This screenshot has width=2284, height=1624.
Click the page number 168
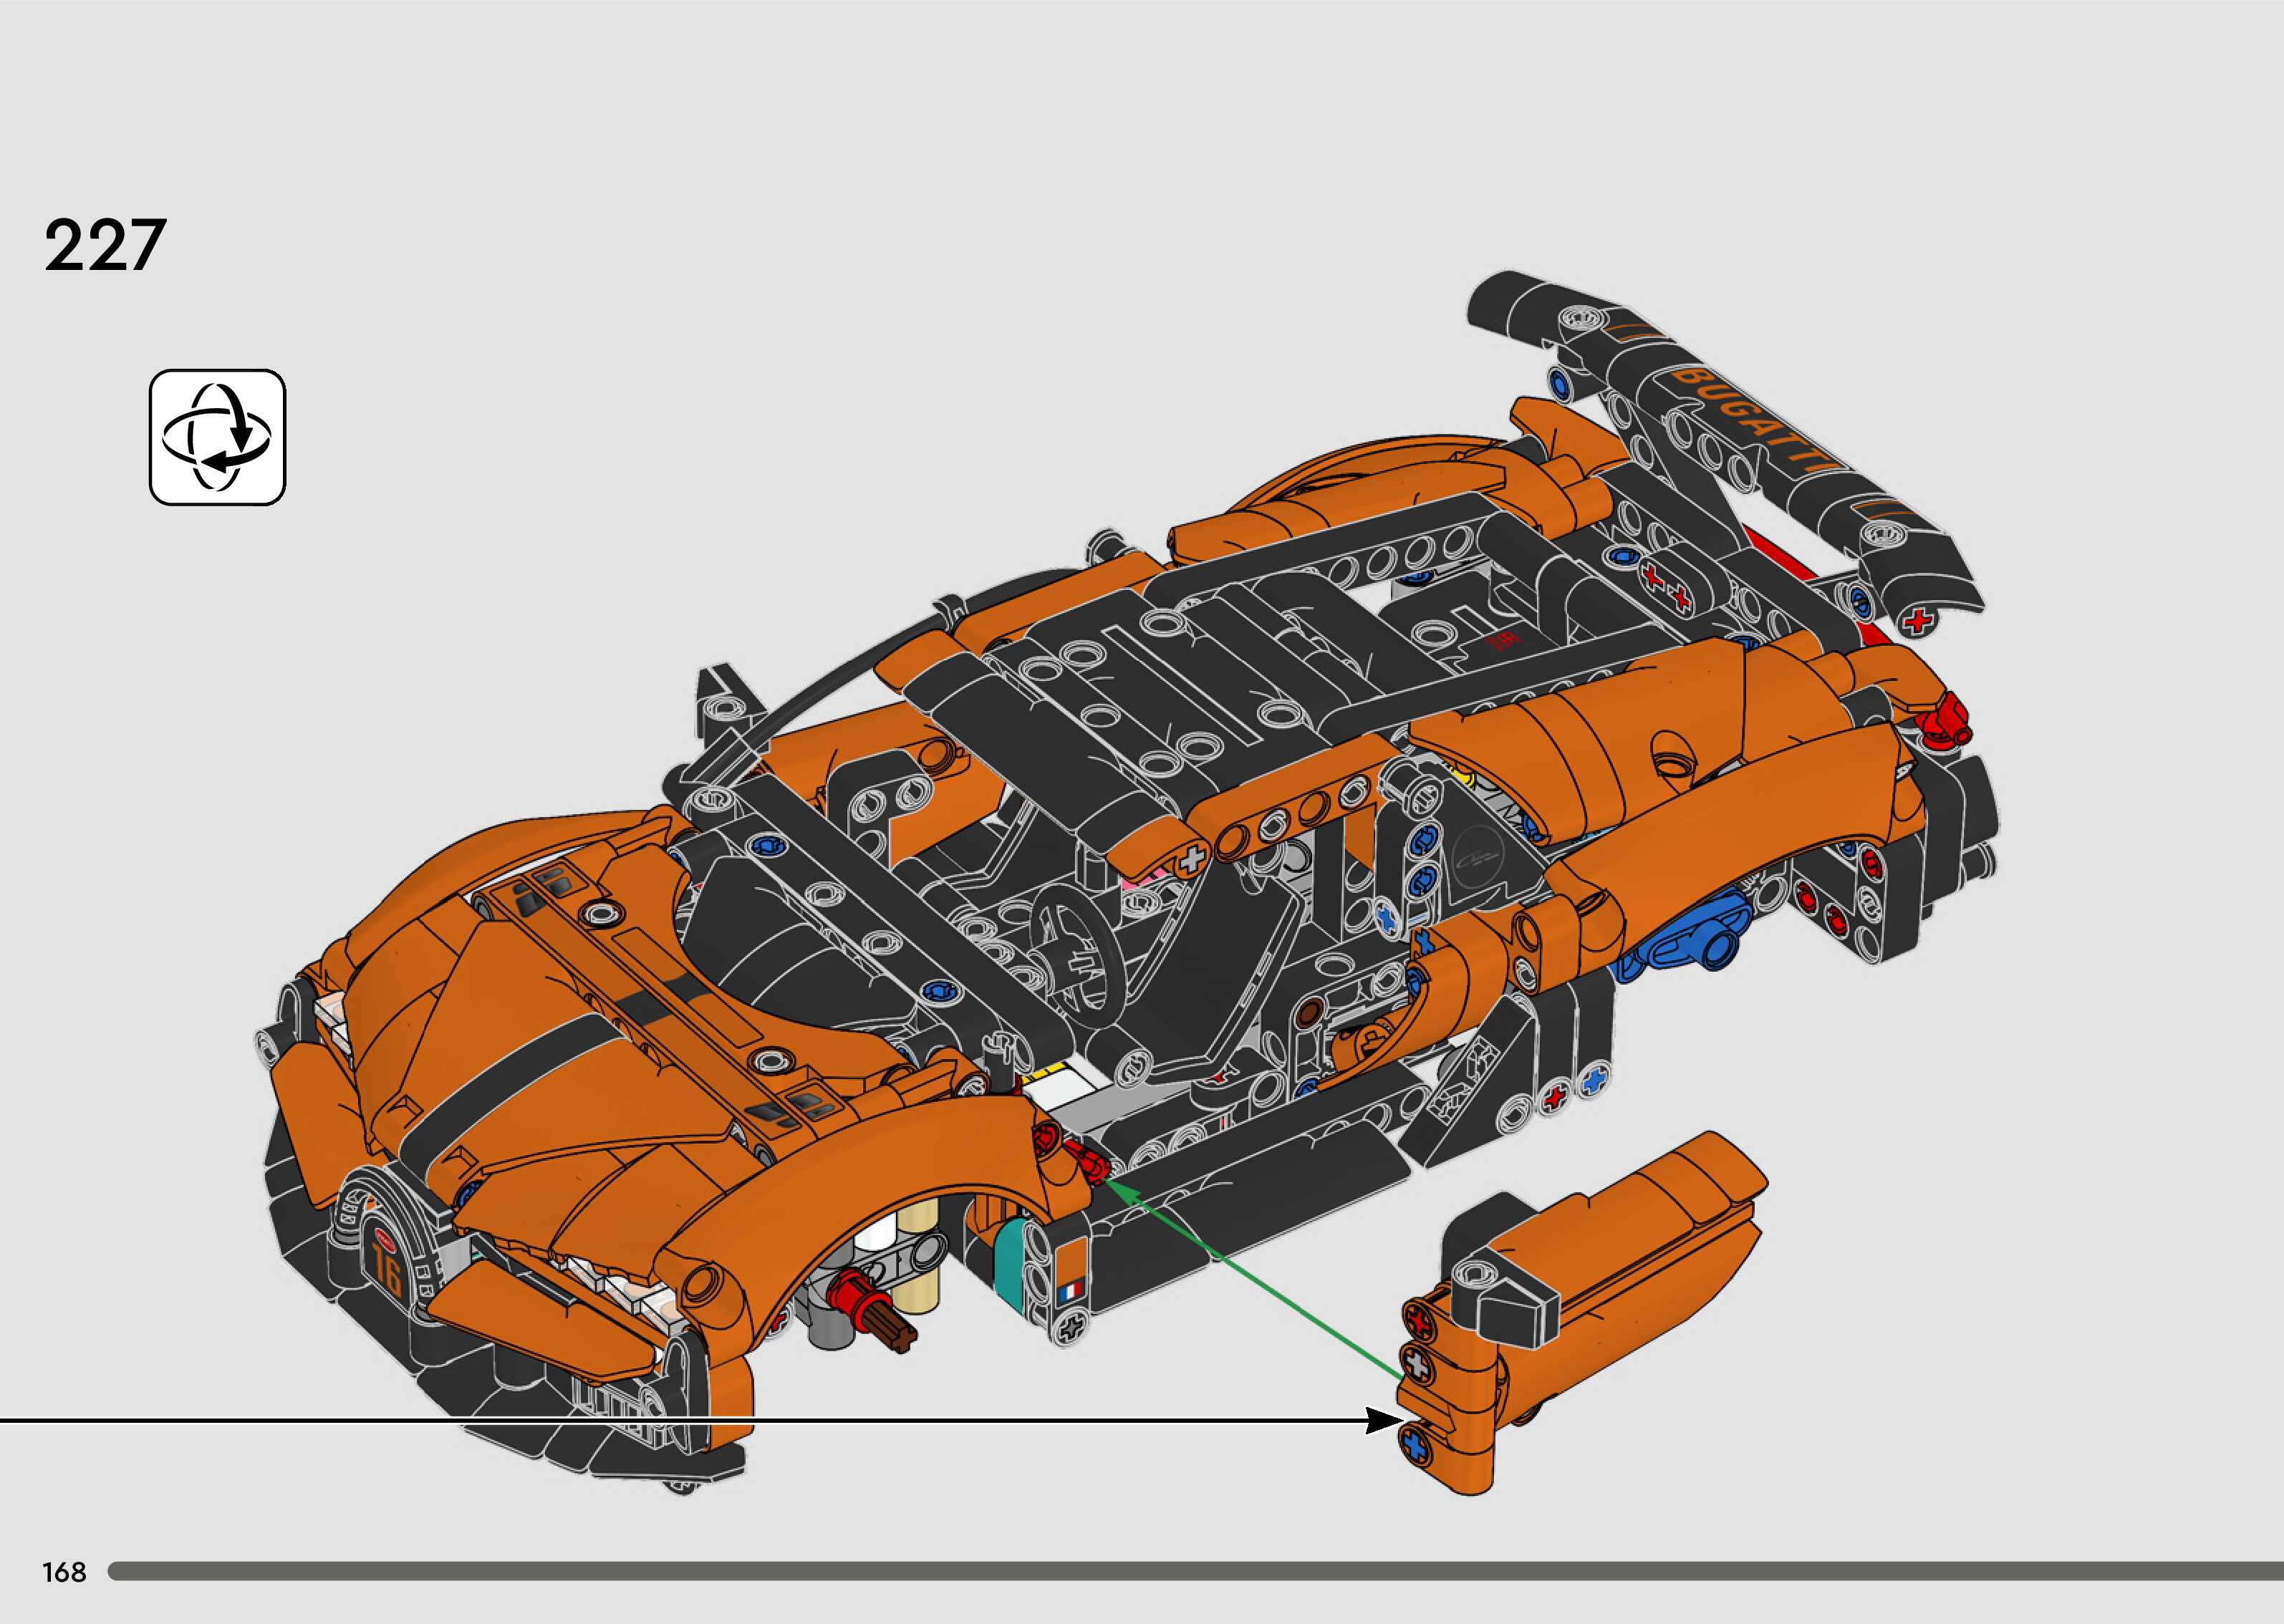(64, 1572)
